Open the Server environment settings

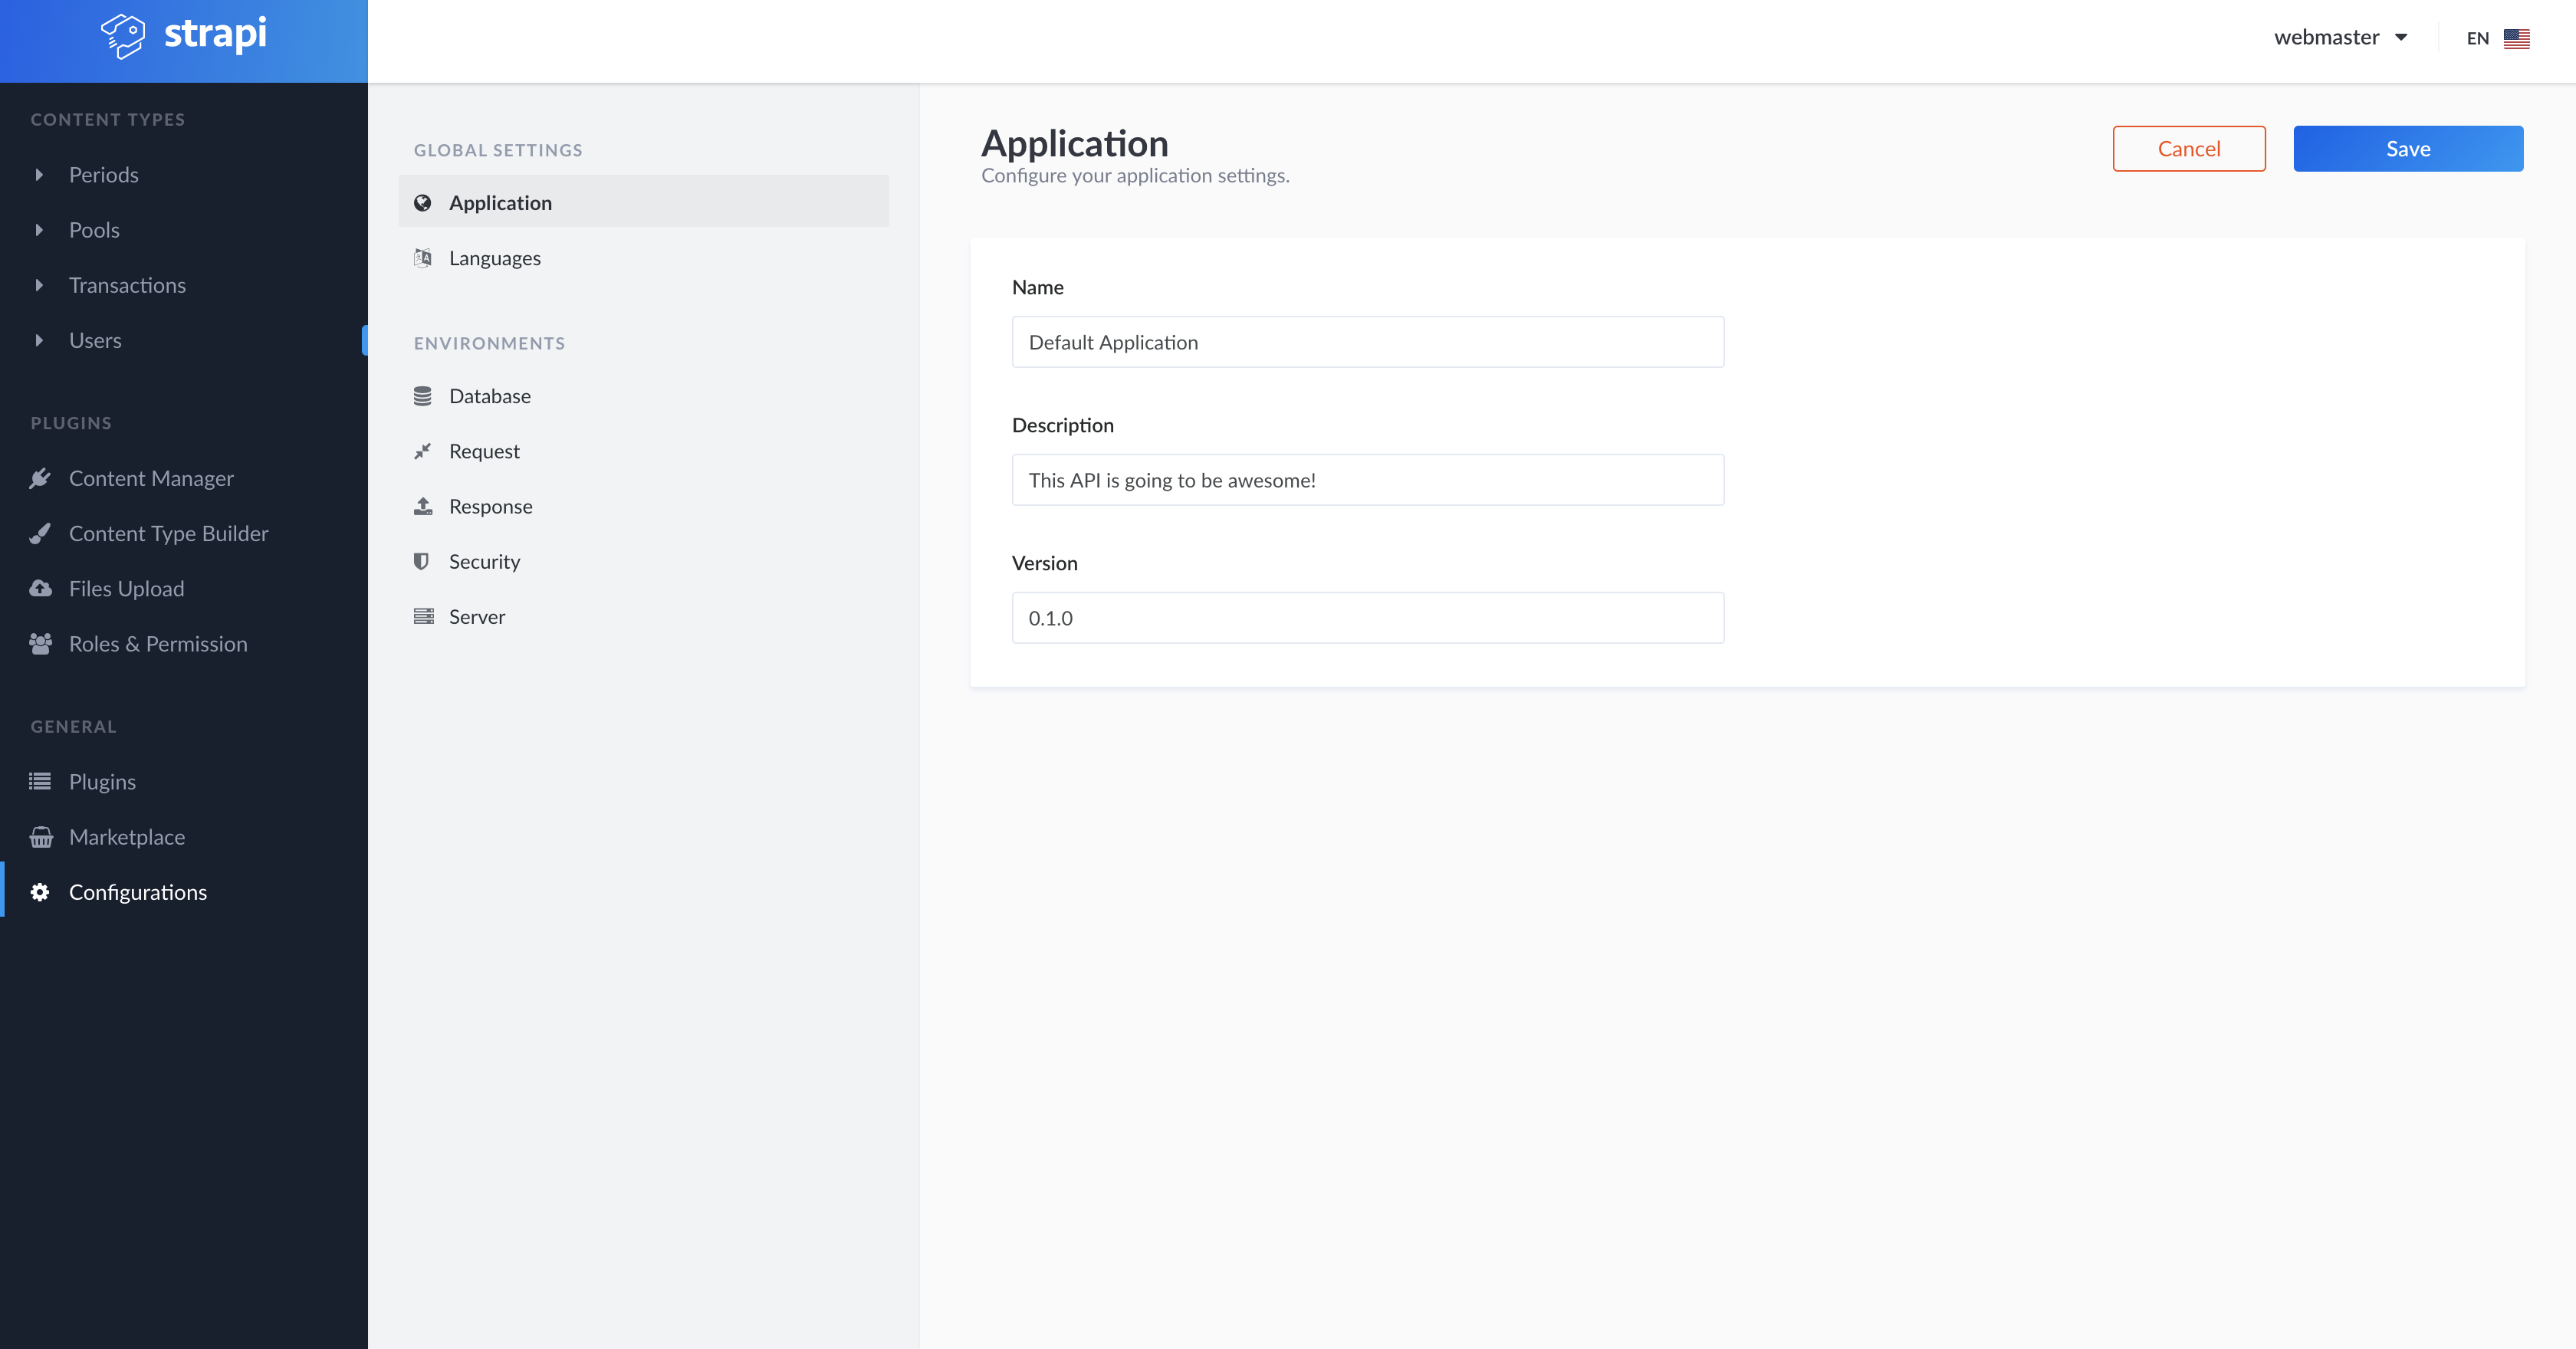click(x=477, y=616)
